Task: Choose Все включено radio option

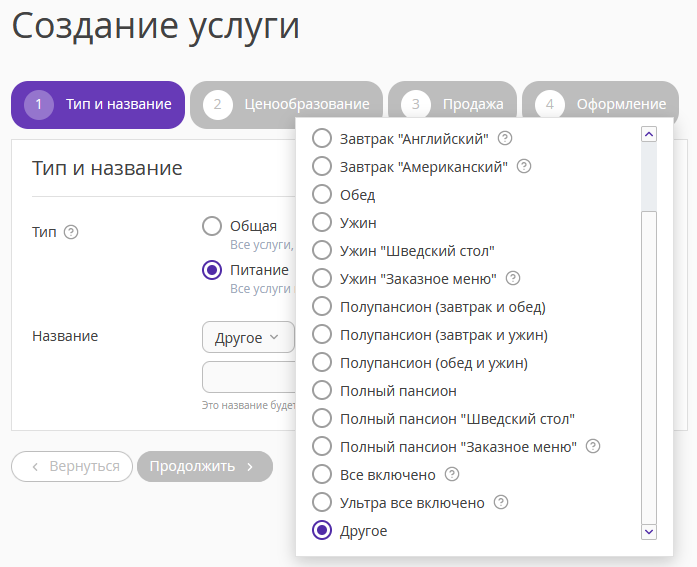Action: point(322,474)
